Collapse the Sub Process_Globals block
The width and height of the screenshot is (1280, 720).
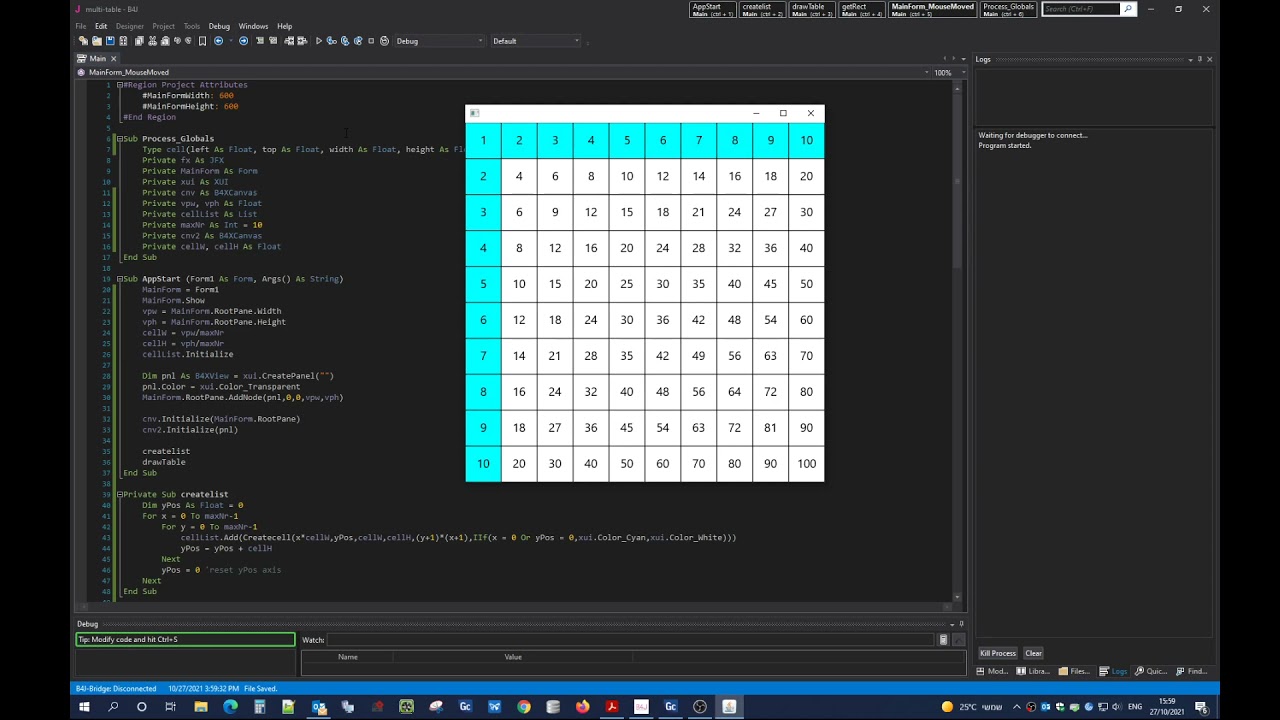point(120,139)
